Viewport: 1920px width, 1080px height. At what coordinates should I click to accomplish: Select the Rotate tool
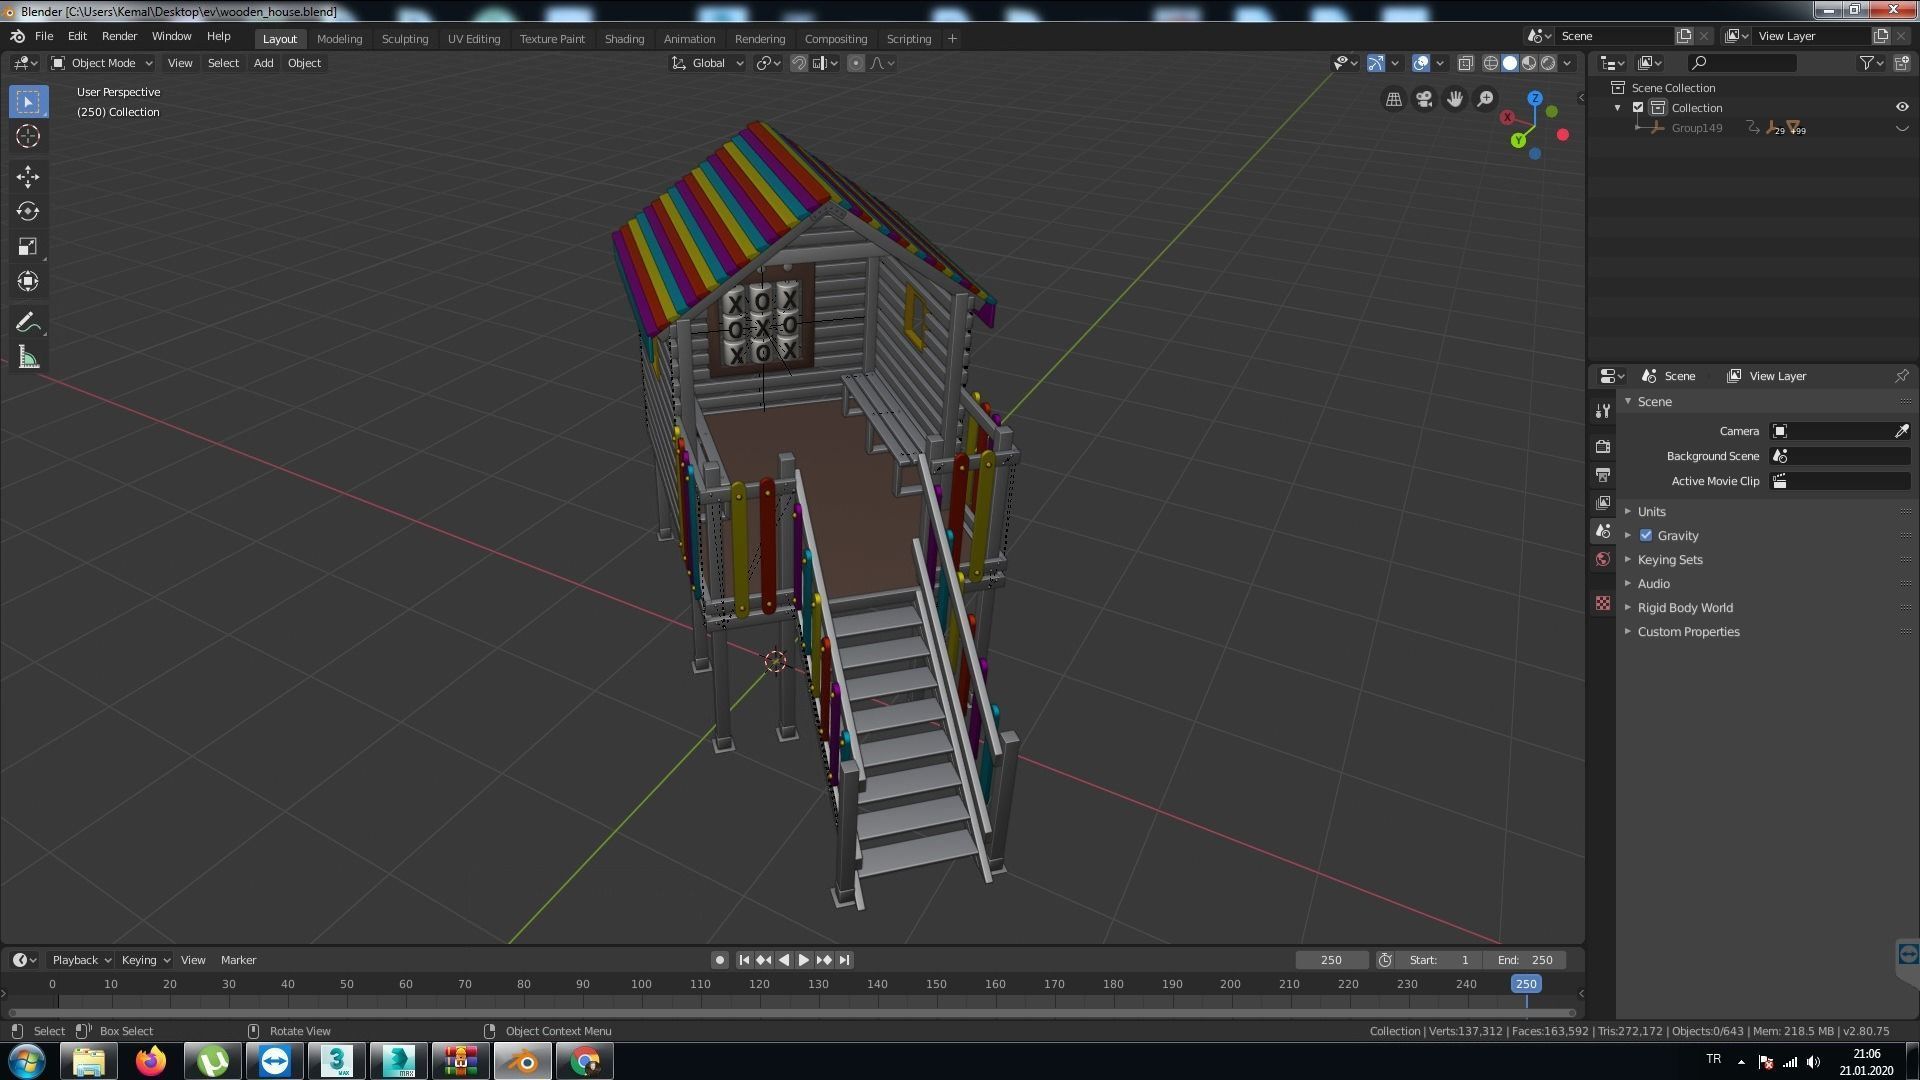[28, 212]
